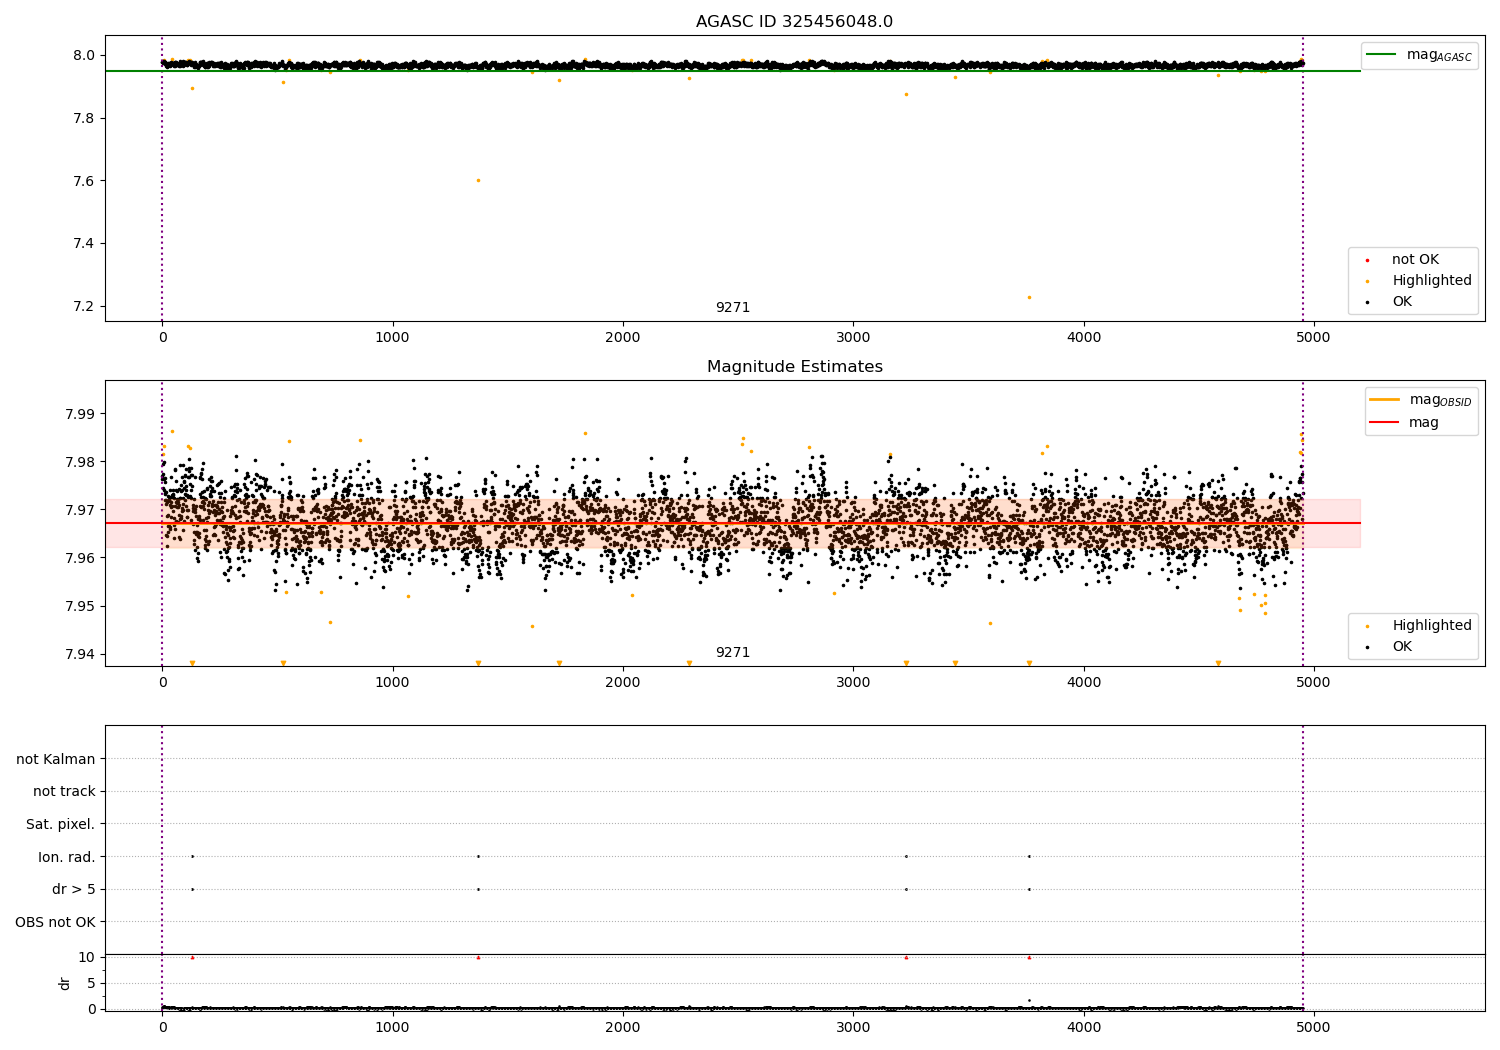Click the 'Magnitude Estimates' subplot title

pos(794,367)
